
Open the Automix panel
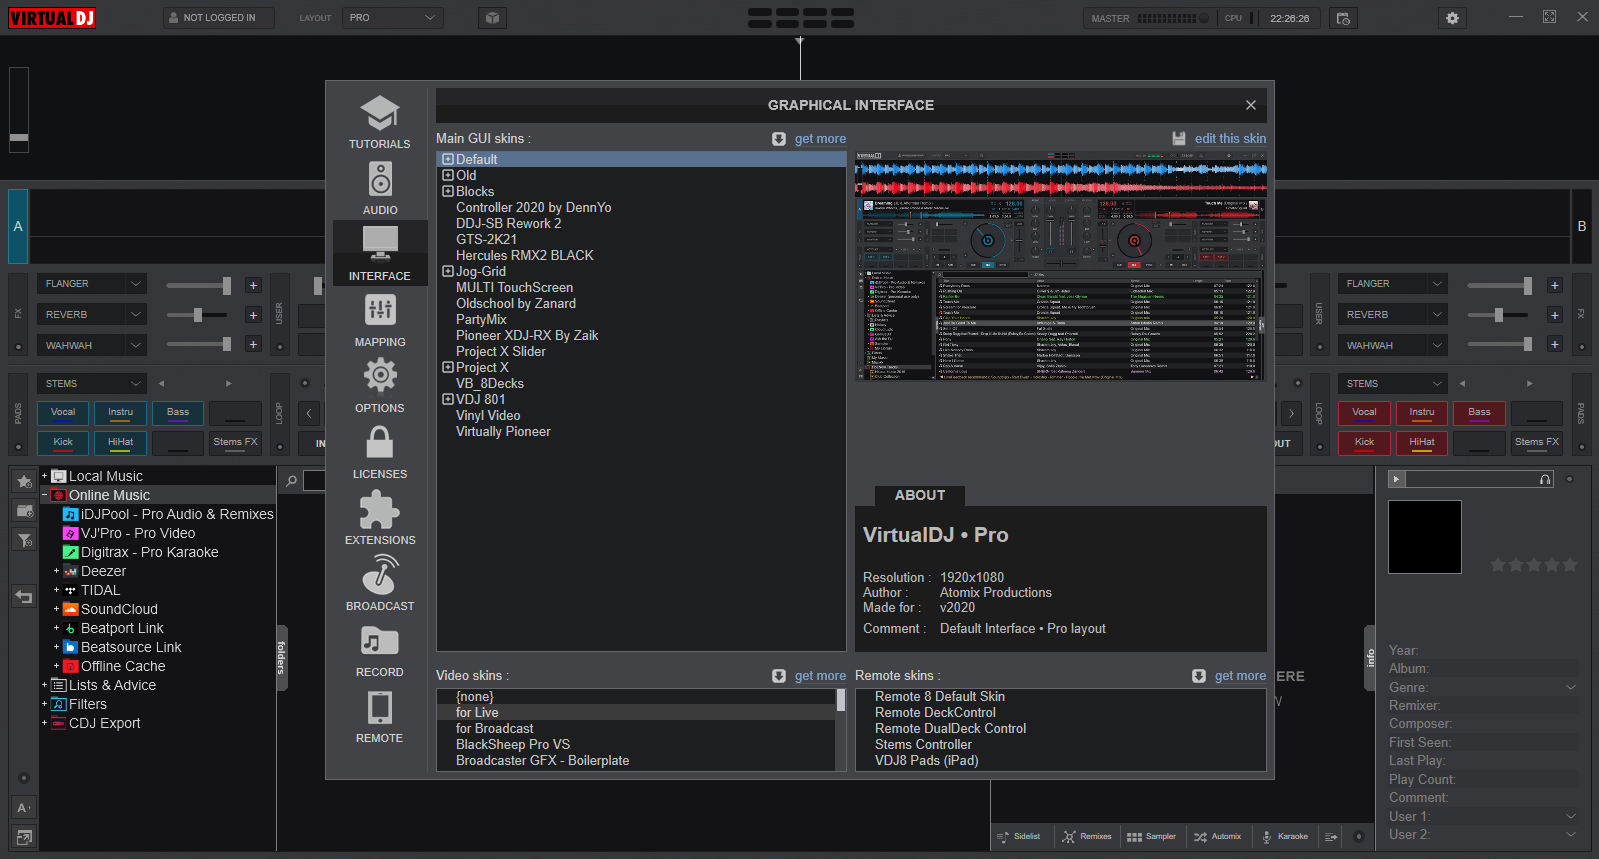point(1217,837)
